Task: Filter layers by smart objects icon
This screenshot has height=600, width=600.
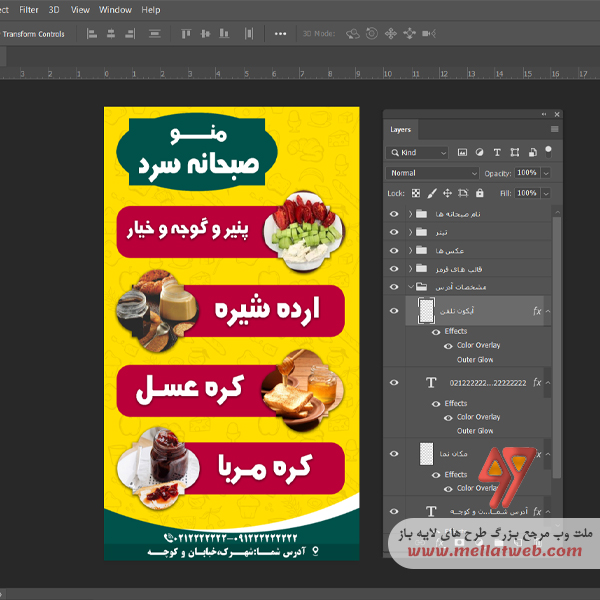Action: coord(532,152)
